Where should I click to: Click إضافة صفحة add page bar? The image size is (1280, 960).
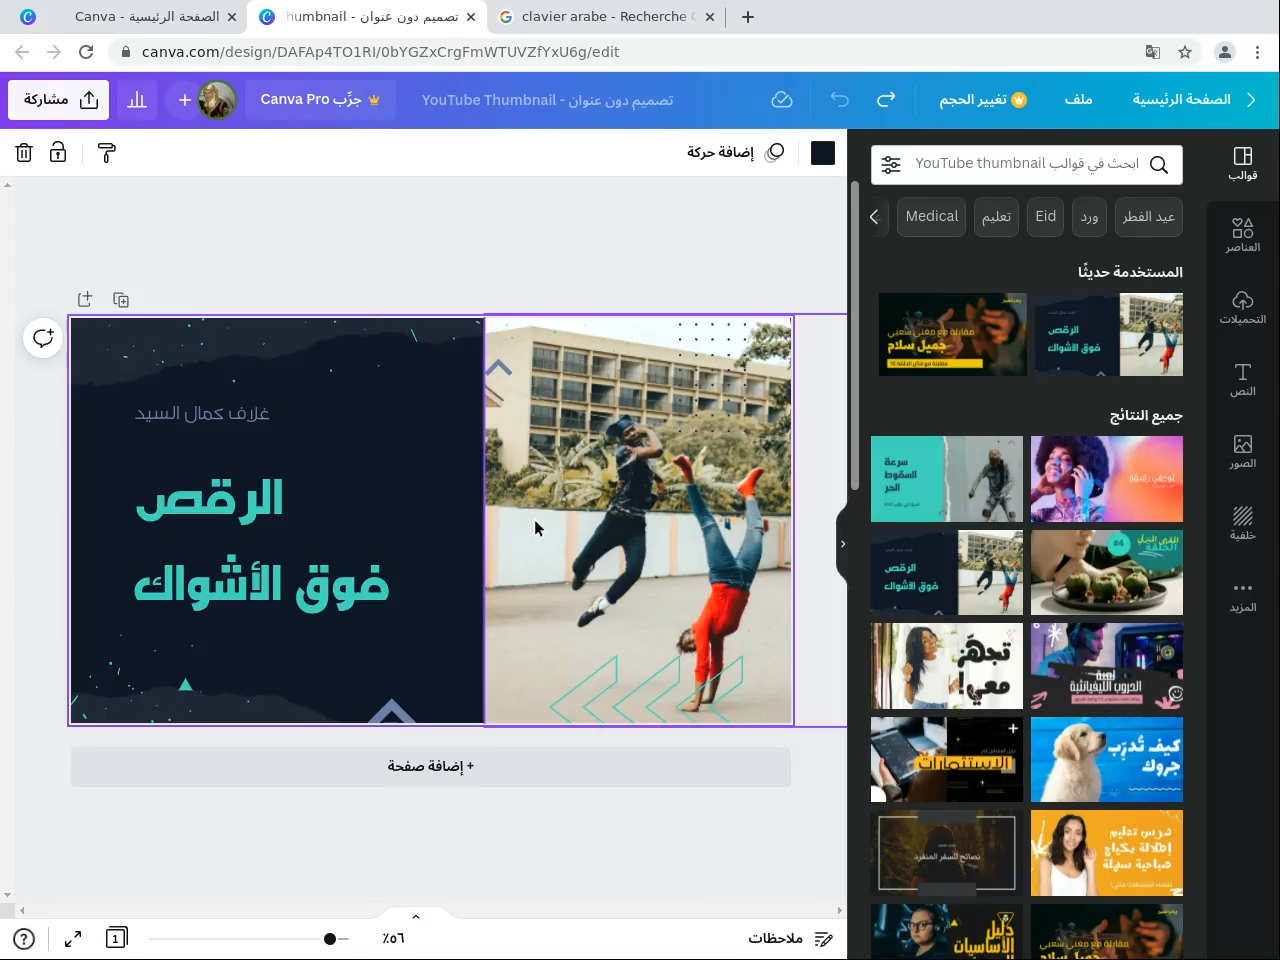pos(431,766)
